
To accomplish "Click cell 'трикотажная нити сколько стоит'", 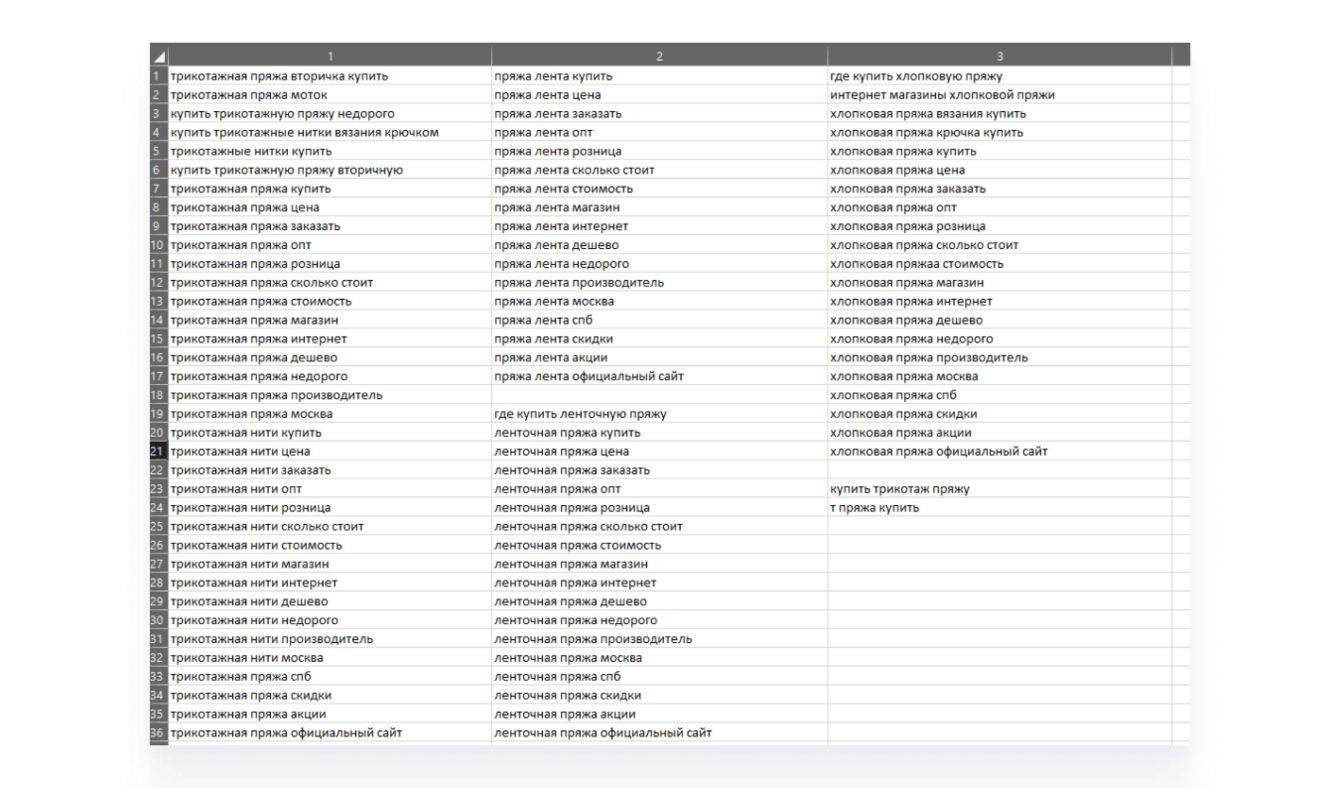I will tap(329, 526).
